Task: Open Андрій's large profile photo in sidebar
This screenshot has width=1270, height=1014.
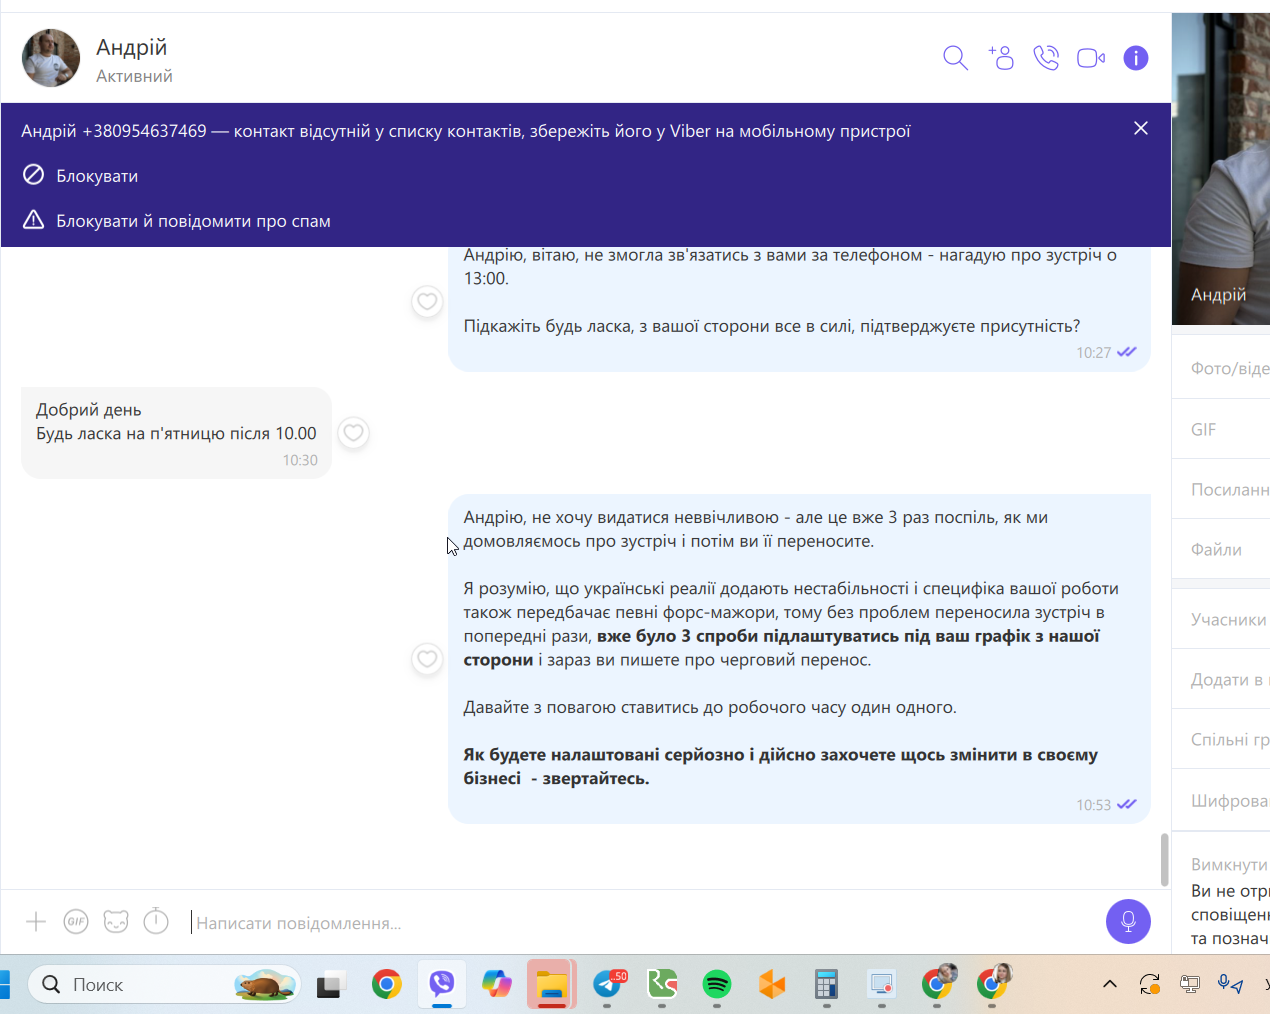Action: tap(1221, 168)
